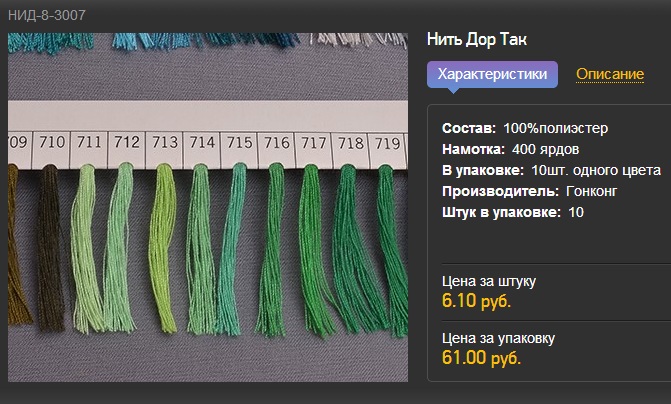
Task: Click the price 6.10 руб.
Action: pos(476,300)
